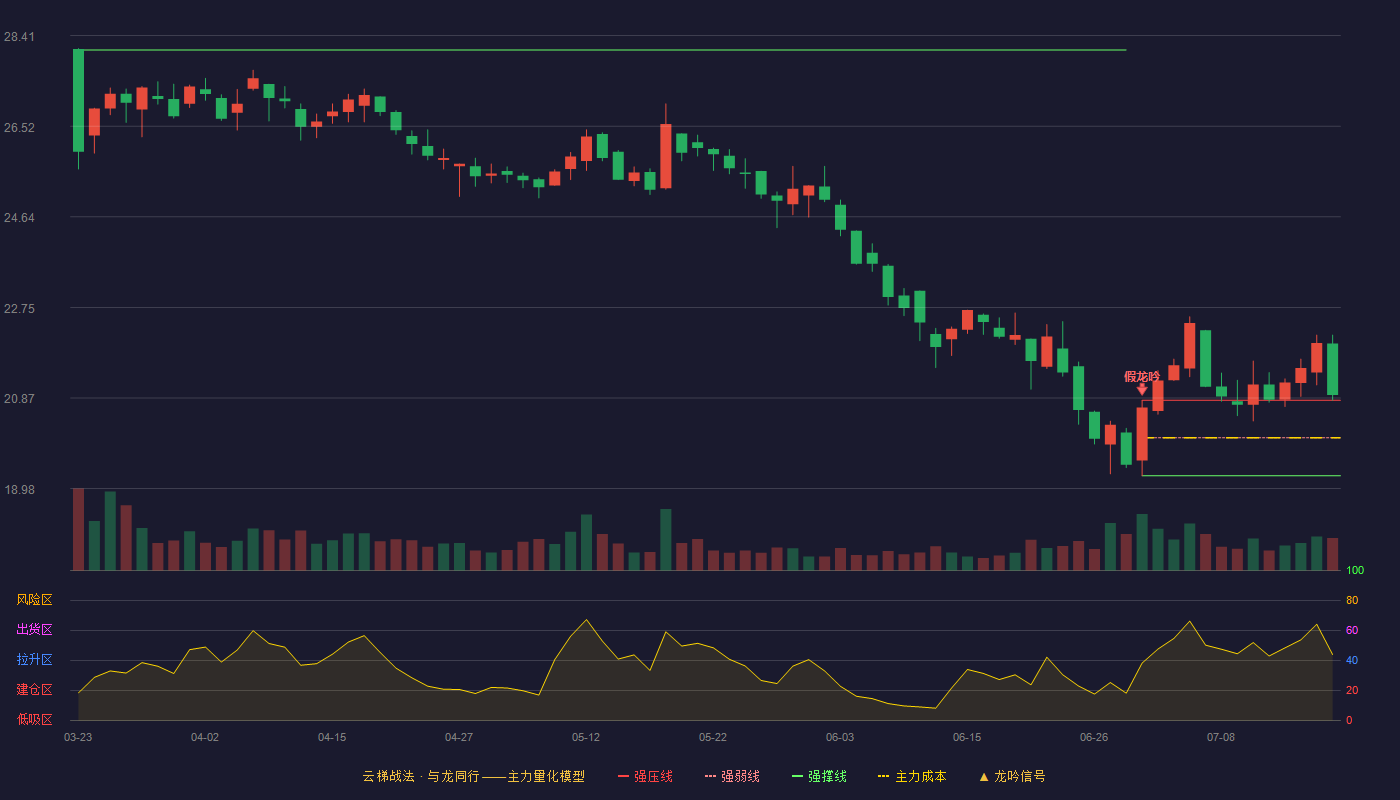Click the first volume bar on left
The width and height of the screenshot is (1400, 800).
(x=78, y=529)
